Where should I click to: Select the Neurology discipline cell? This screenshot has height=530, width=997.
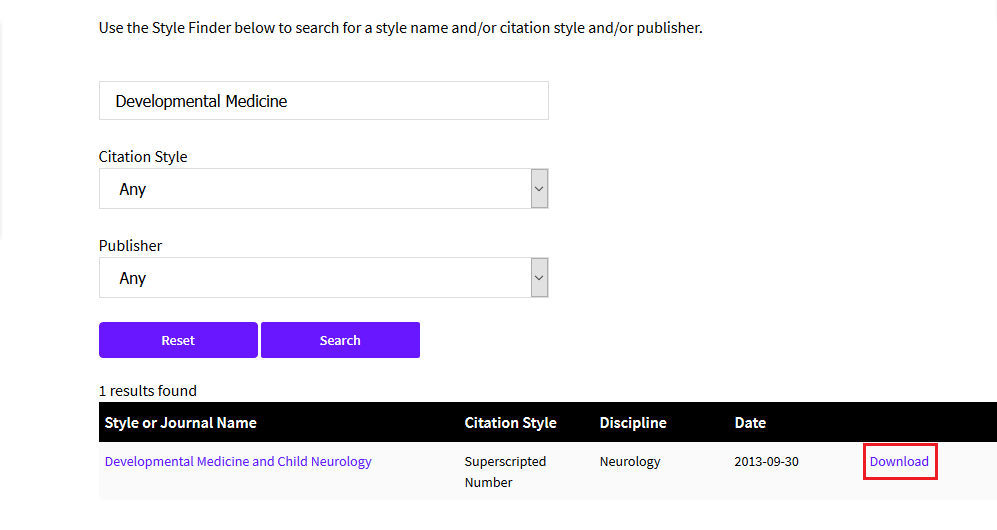tap(630, 461)
